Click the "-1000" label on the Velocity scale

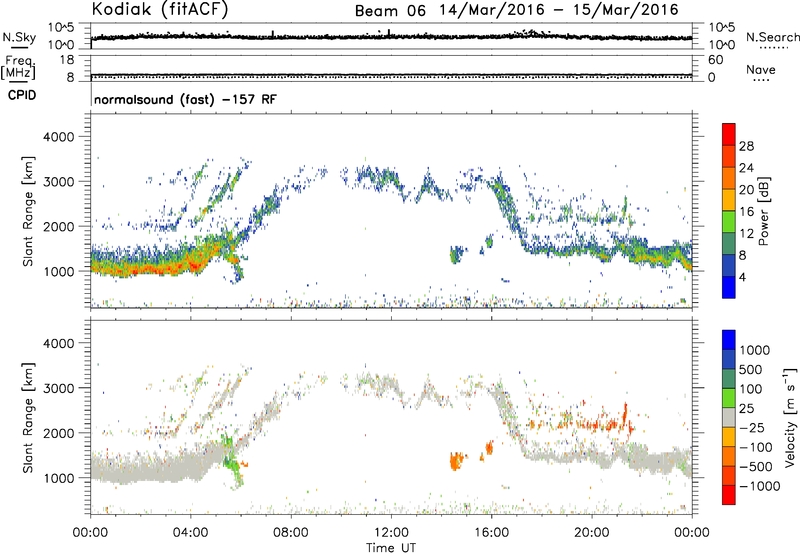pos(760,486)
